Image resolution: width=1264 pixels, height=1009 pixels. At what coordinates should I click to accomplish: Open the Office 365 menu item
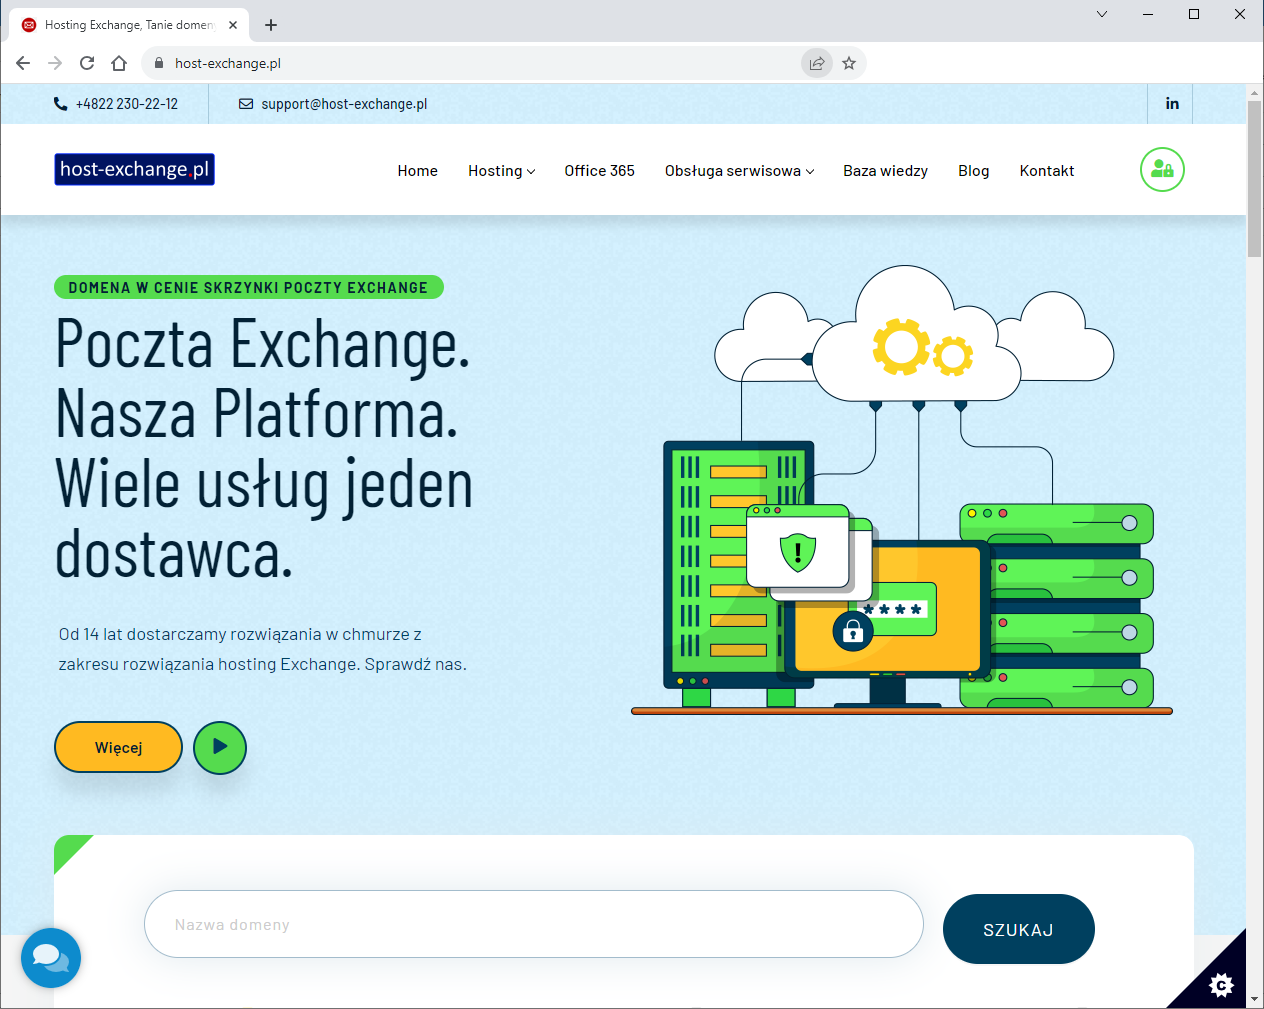coord(599,171)
